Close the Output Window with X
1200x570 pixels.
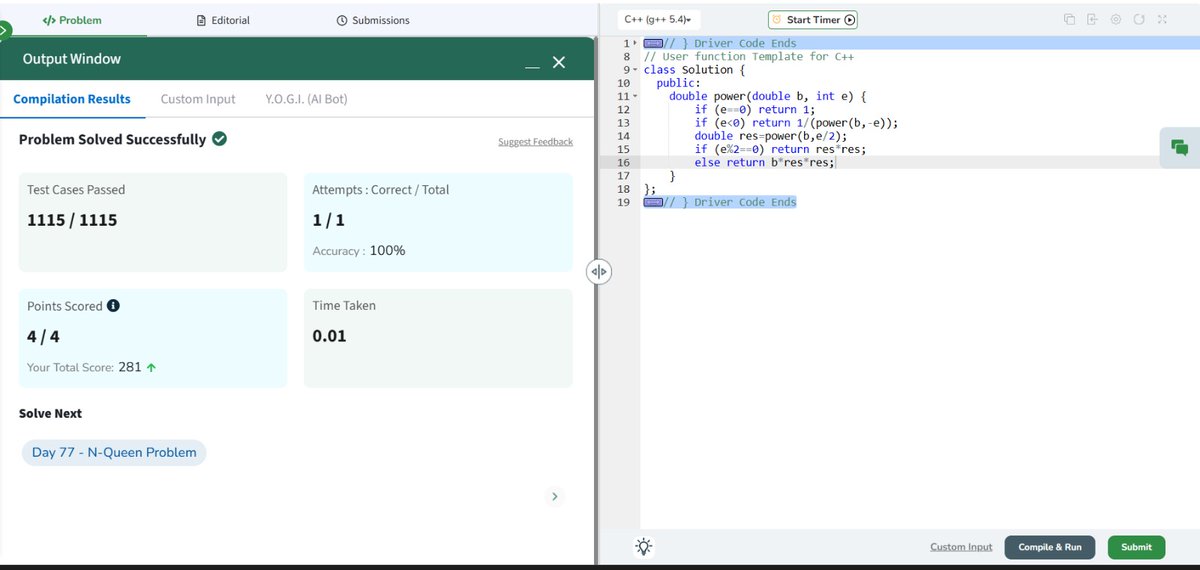(x=558, y=63)
